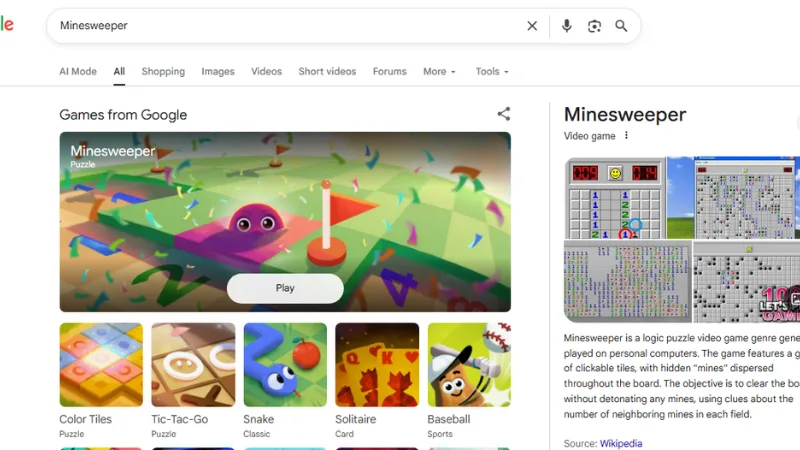Viewport: 800px width, 450px height.
Task: Open the three-dot menu beside Video game
Action: pos(626,136)
